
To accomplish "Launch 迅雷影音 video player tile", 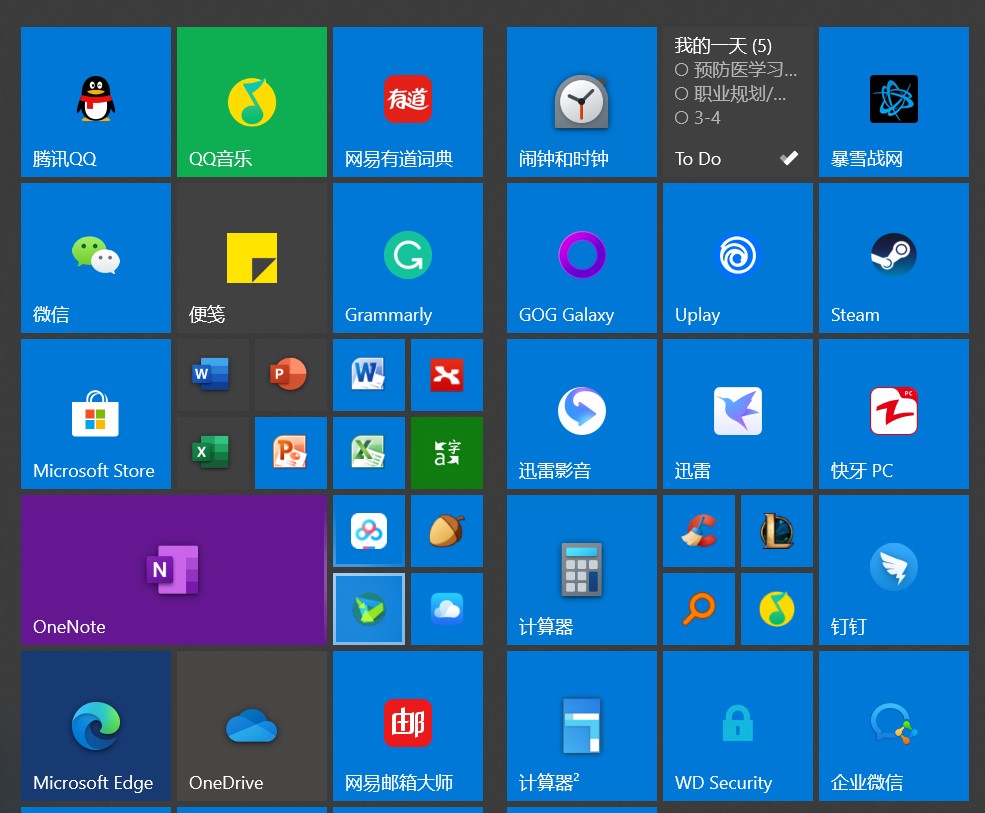I will tap(582, 414).
